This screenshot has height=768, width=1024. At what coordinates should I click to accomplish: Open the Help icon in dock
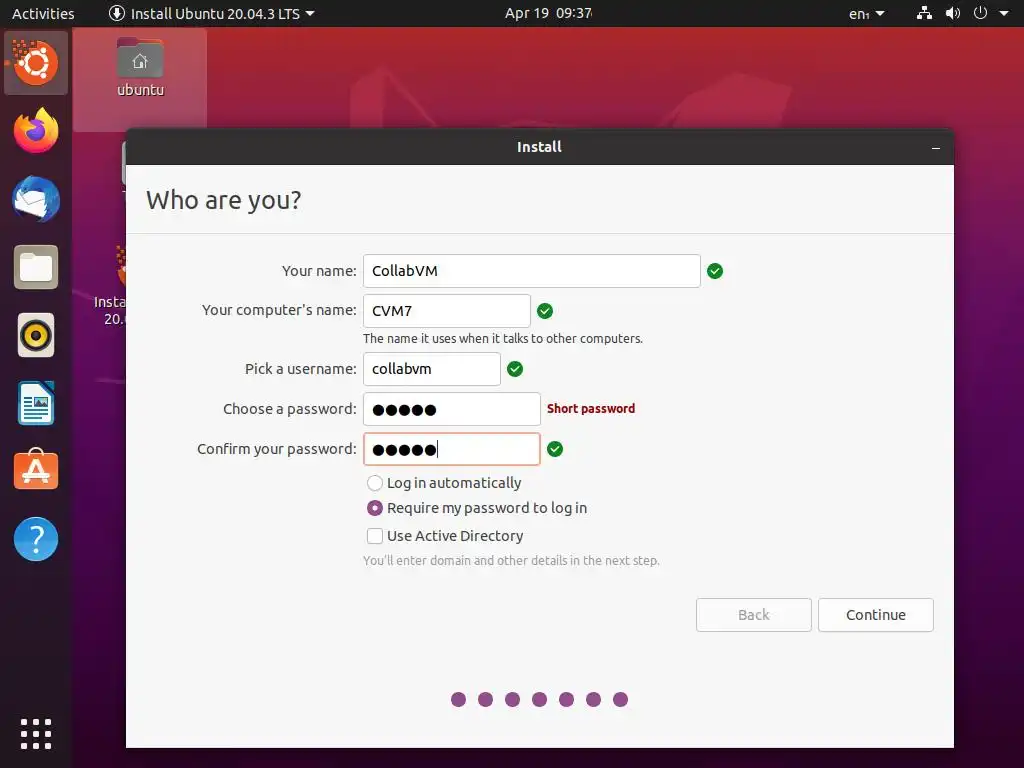pos(36,539)
